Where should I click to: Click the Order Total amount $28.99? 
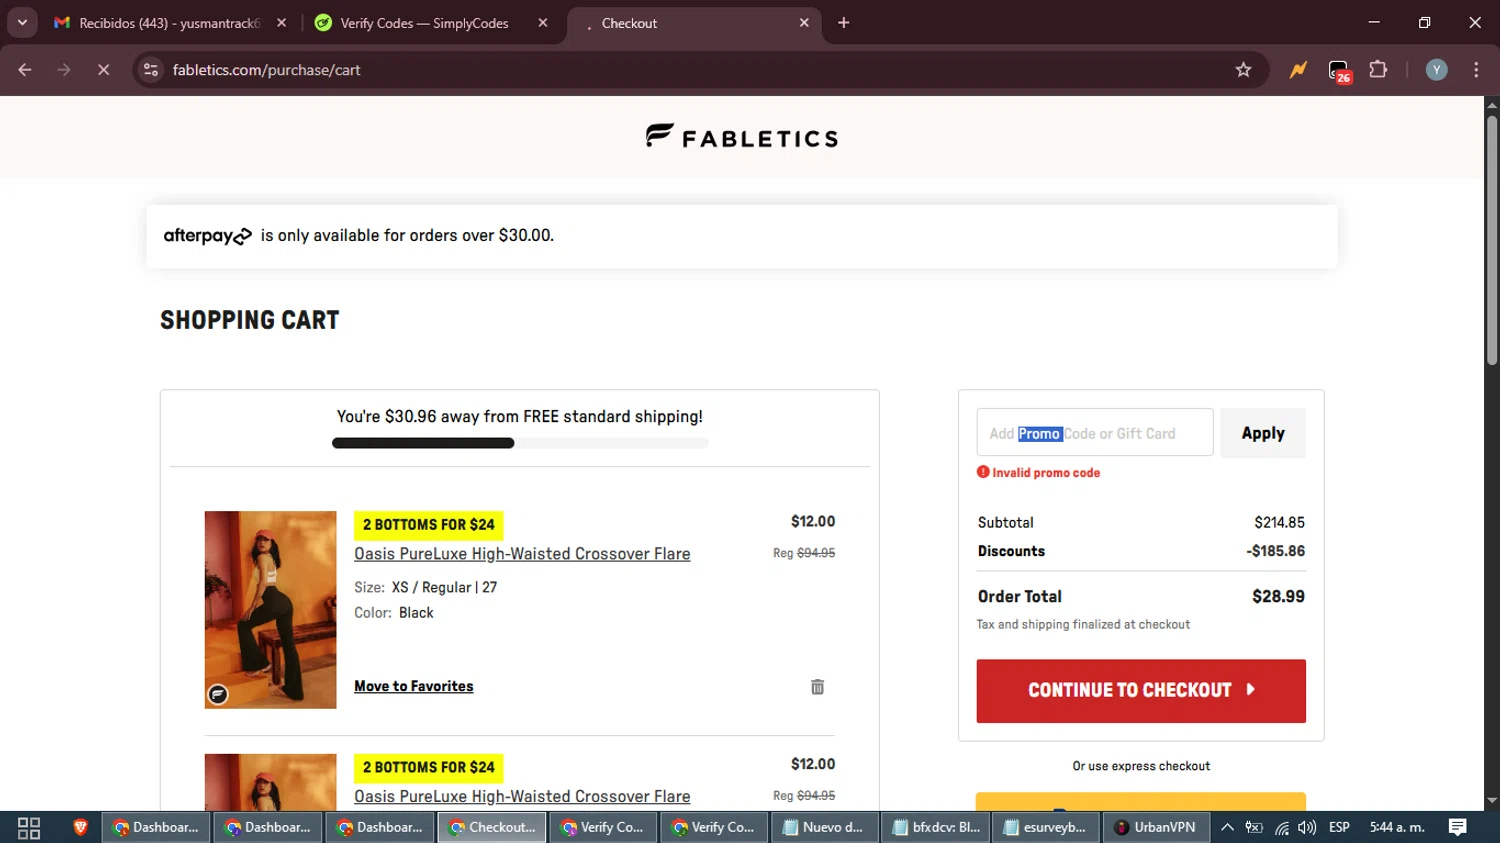(x=1278, y=596)
